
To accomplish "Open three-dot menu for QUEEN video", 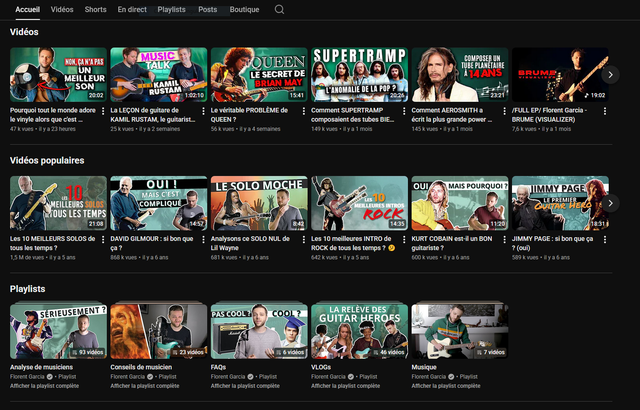I will pos(304,111).
